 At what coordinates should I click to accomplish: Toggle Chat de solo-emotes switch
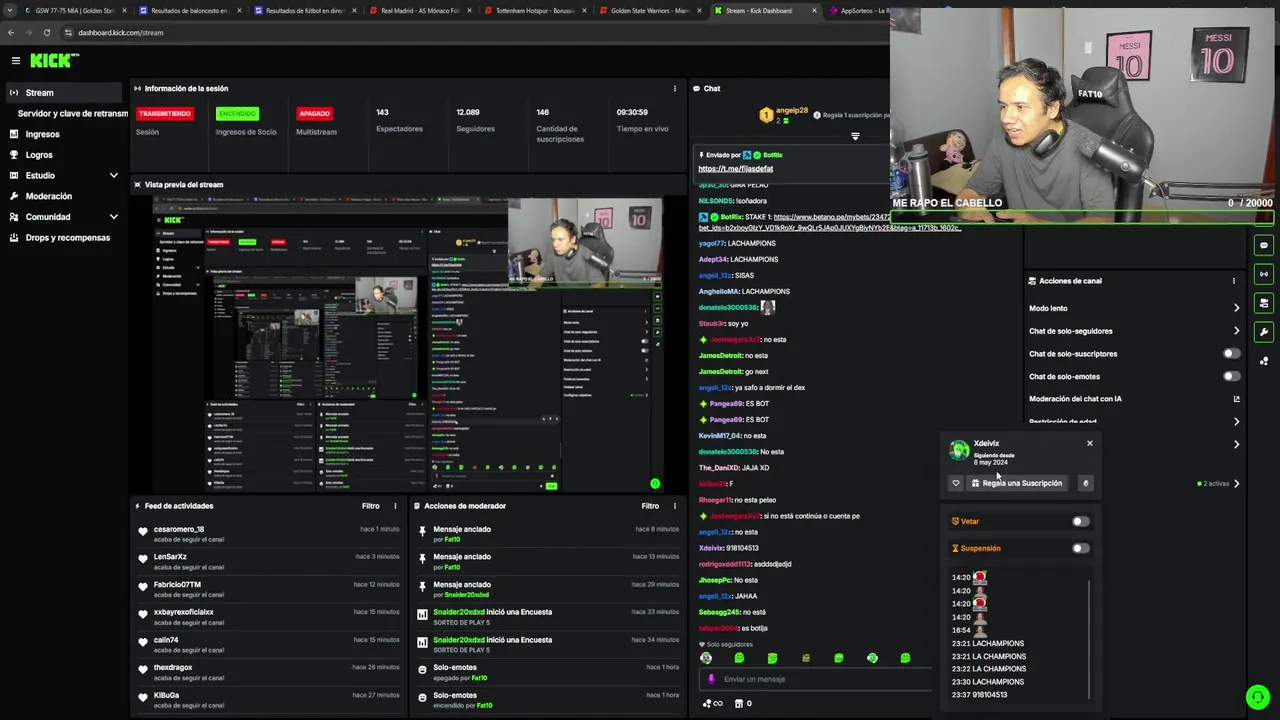click(1232, 376)
